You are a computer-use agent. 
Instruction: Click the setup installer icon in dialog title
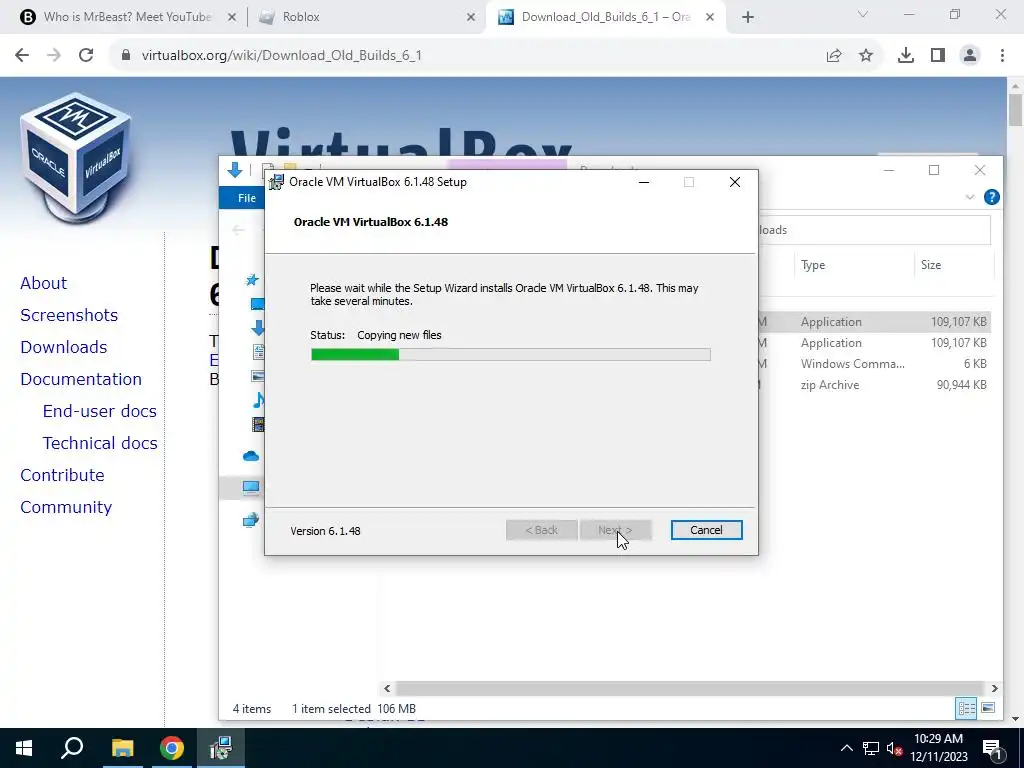click(x=277, y=182)
